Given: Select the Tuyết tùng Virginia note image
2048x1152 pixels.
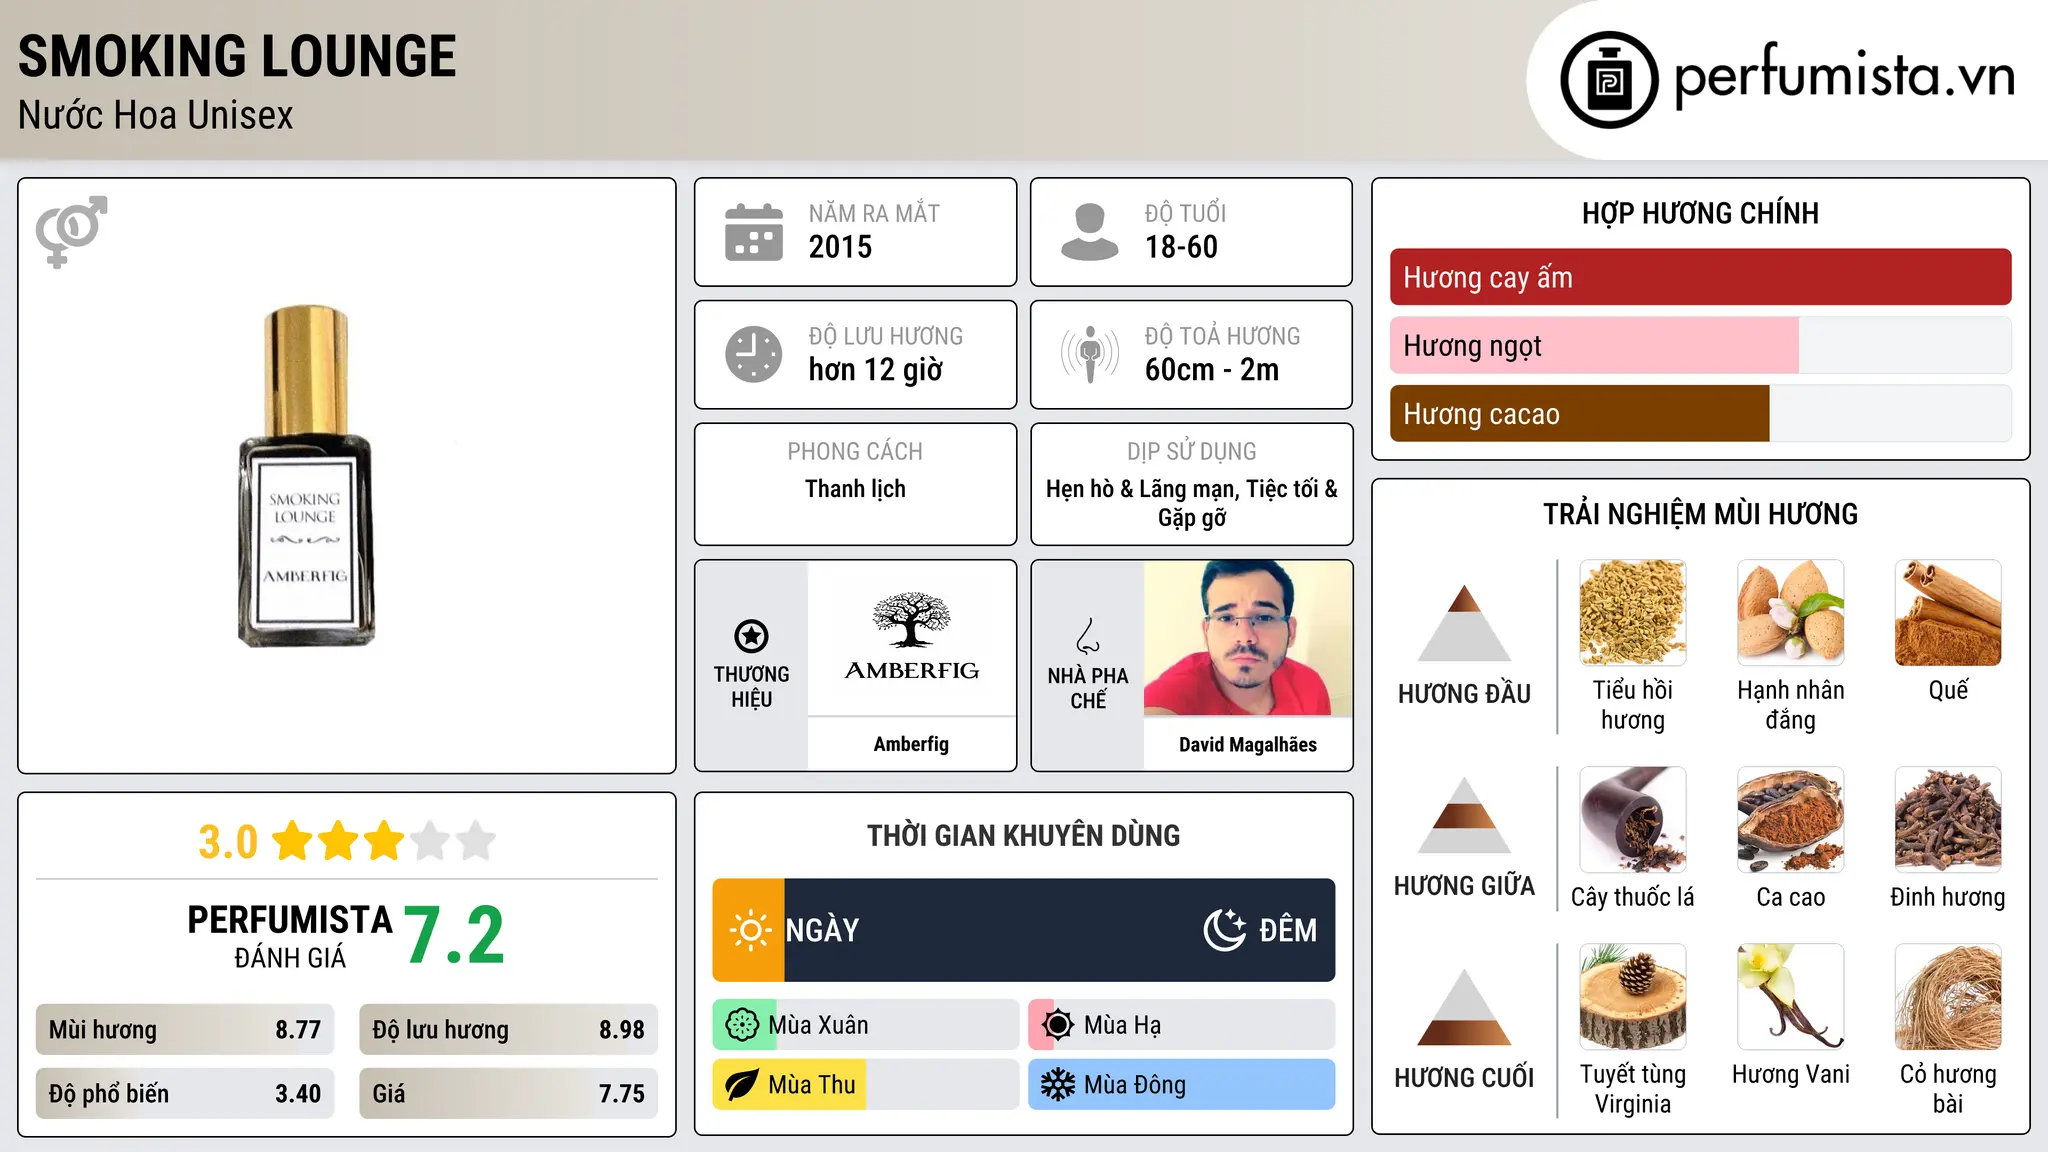Looking at the screenshot, I should (x=1633, y=997).
